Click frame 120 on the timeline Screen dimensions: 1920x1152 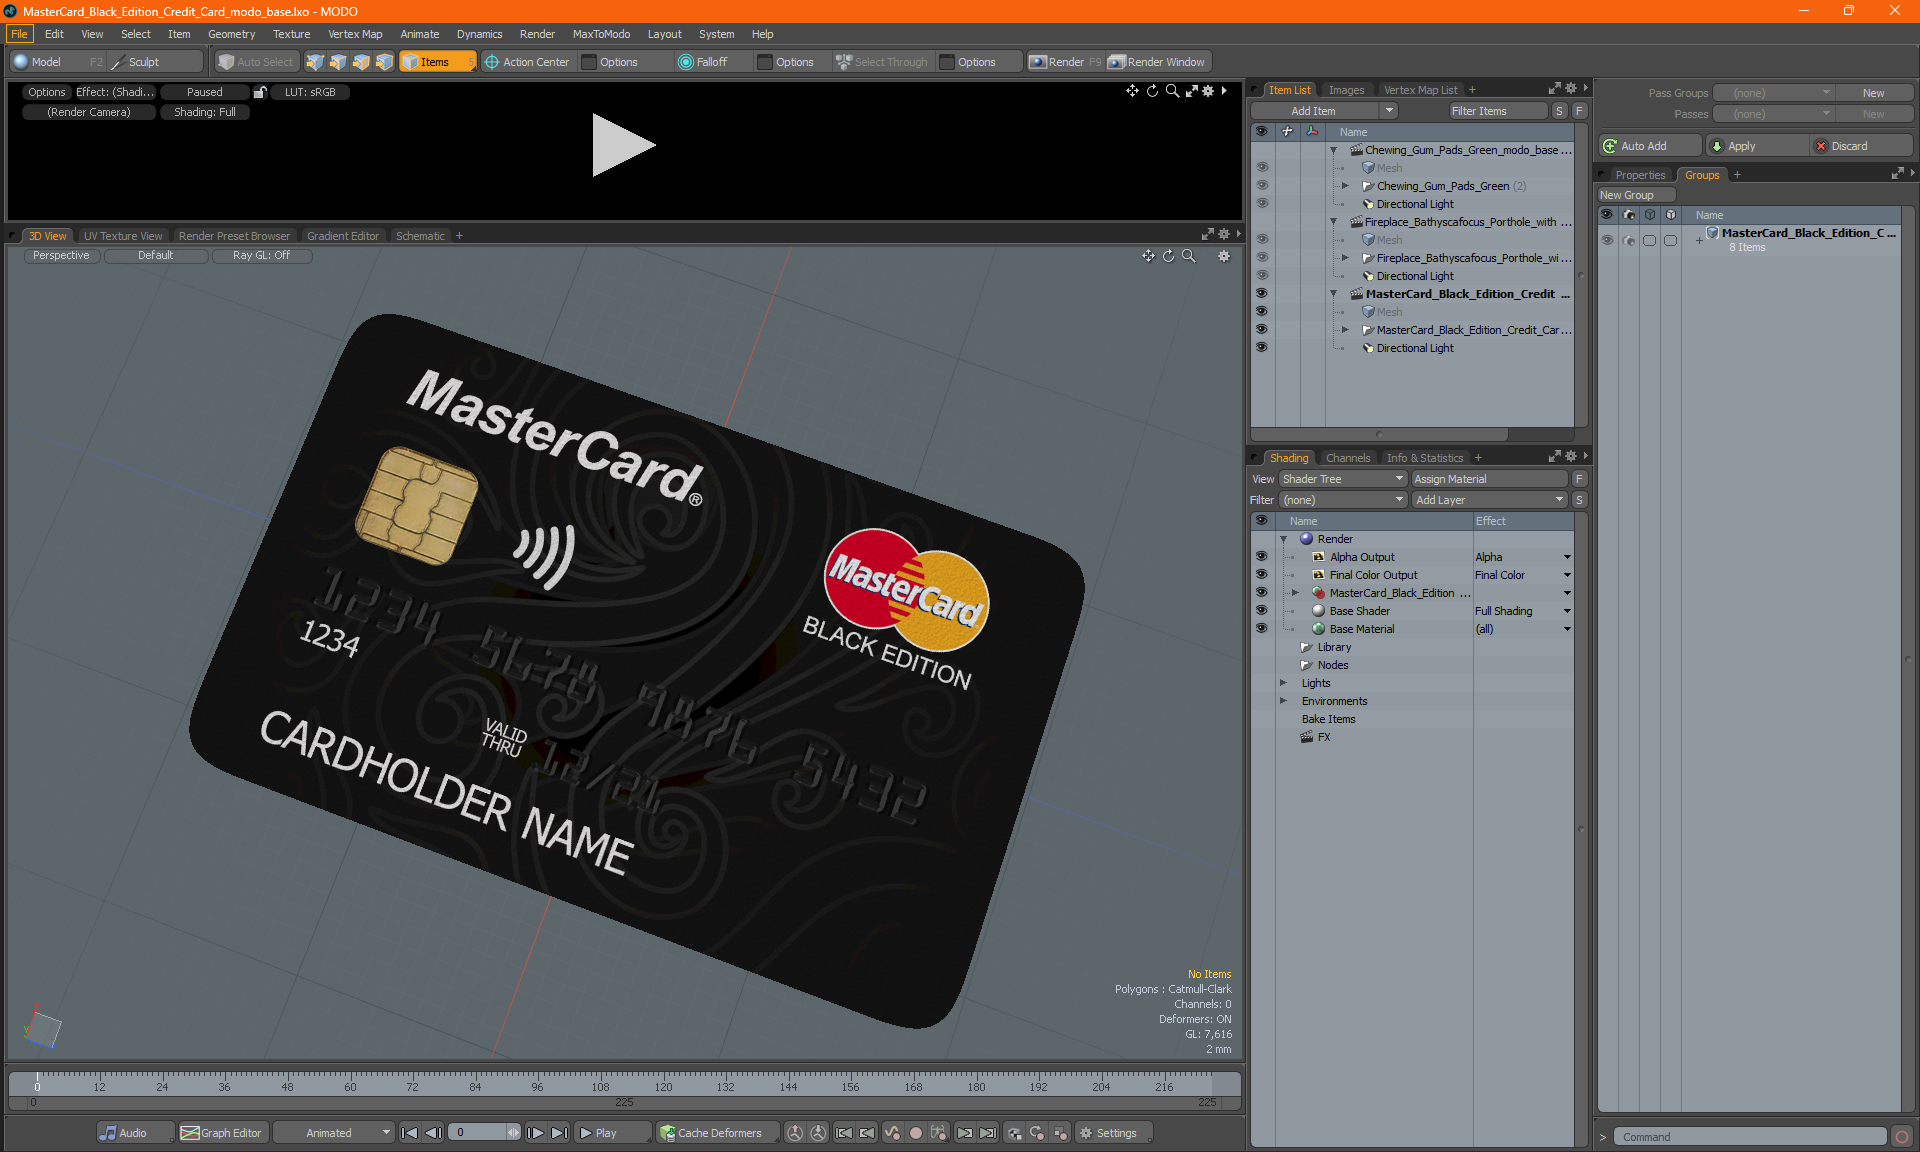pyautogui.click(x=663, y=1086)
